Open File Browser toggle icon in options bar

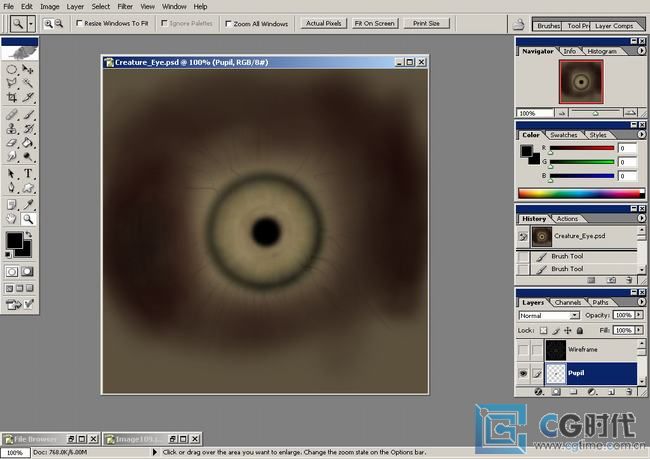point(519,24)
